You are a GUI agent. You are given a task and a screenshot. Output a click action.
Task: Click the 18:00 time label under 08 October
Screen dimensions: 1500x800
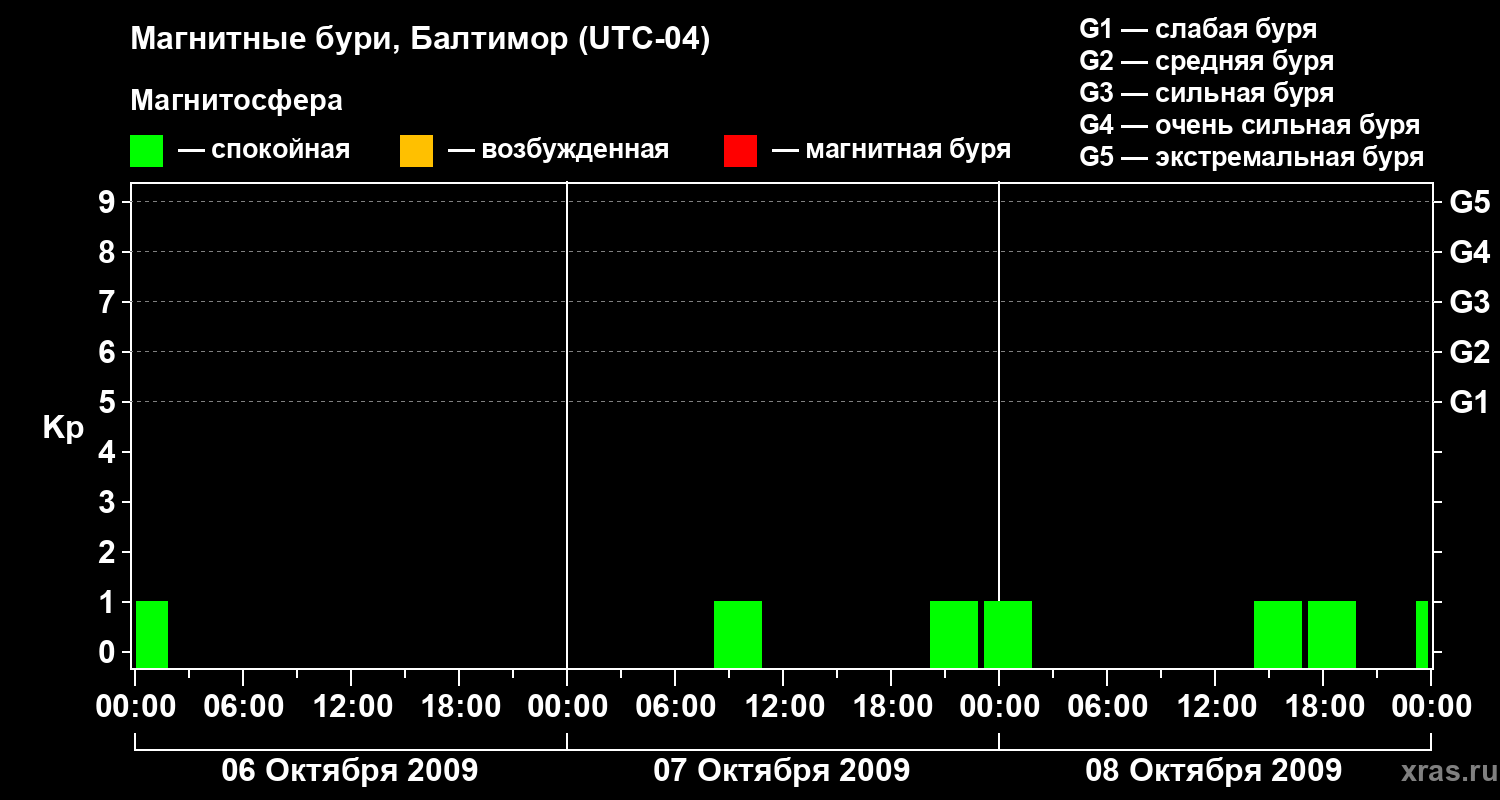tap(1323, 707)
